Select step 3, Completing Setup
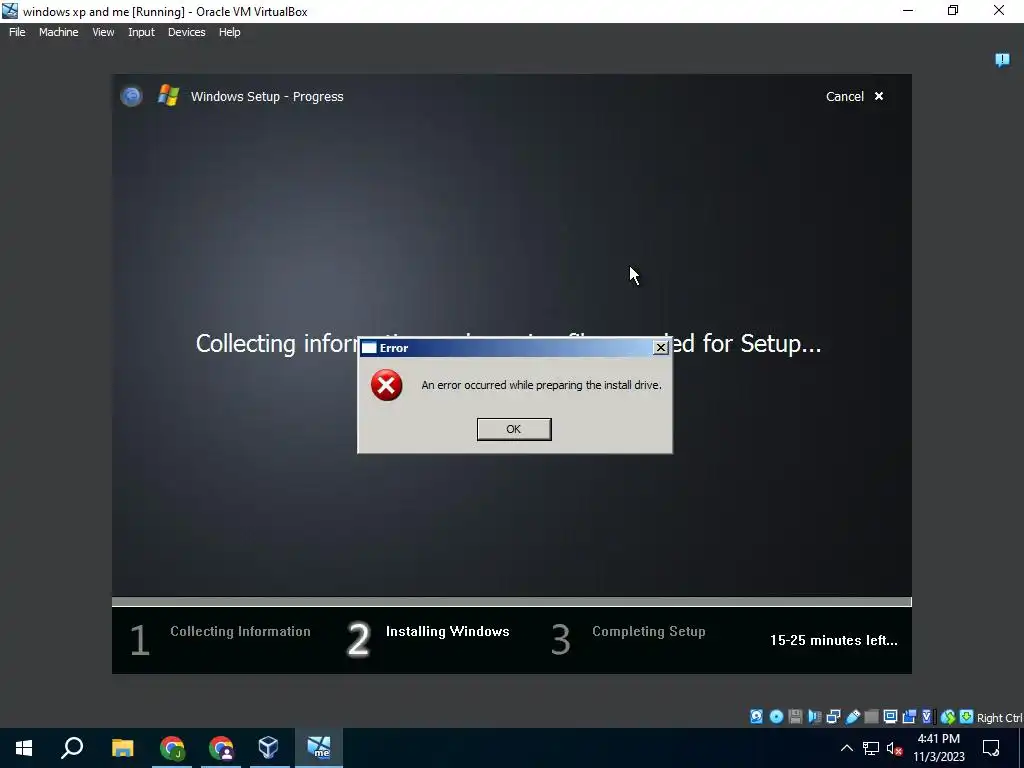The height and width of the screenshot is (768, 1024). point(628,638)
